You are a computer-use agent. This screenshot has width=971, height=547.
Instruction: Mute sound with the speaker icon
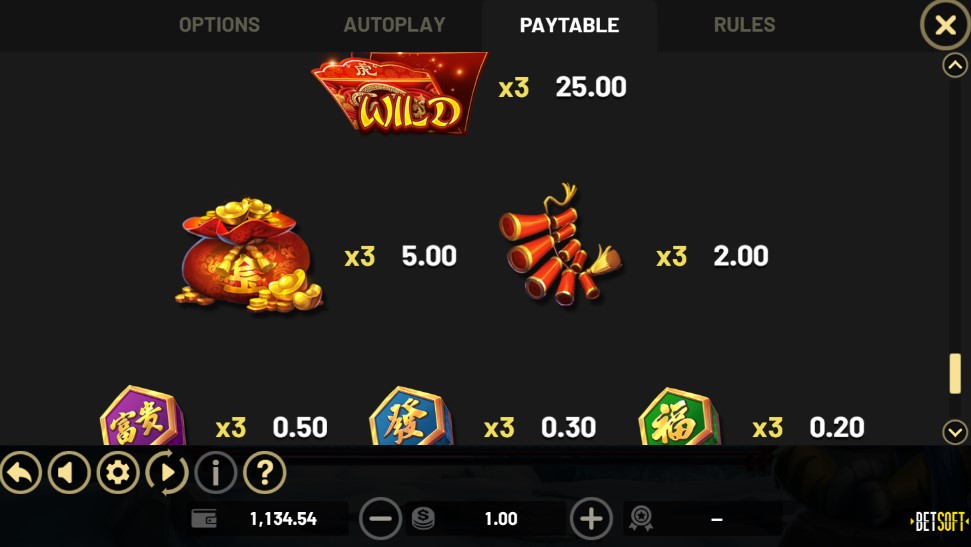[x=69, y=473]
